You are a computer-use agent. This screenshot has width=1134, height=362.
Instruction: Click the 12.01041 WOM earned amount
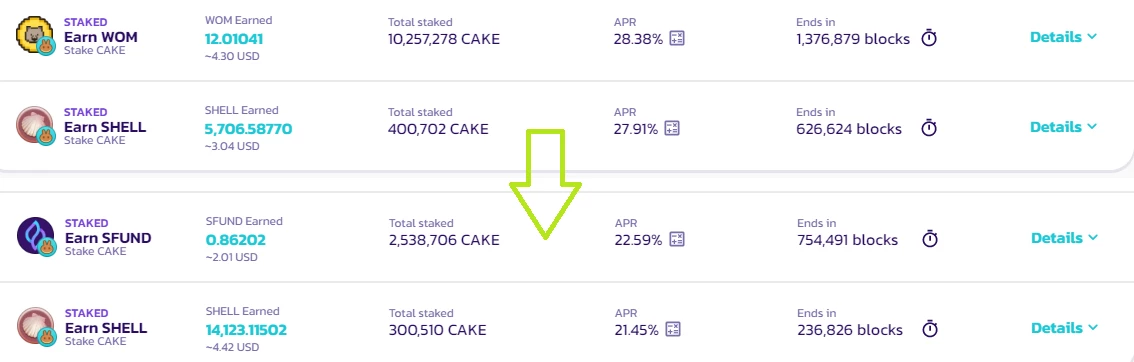234,39
